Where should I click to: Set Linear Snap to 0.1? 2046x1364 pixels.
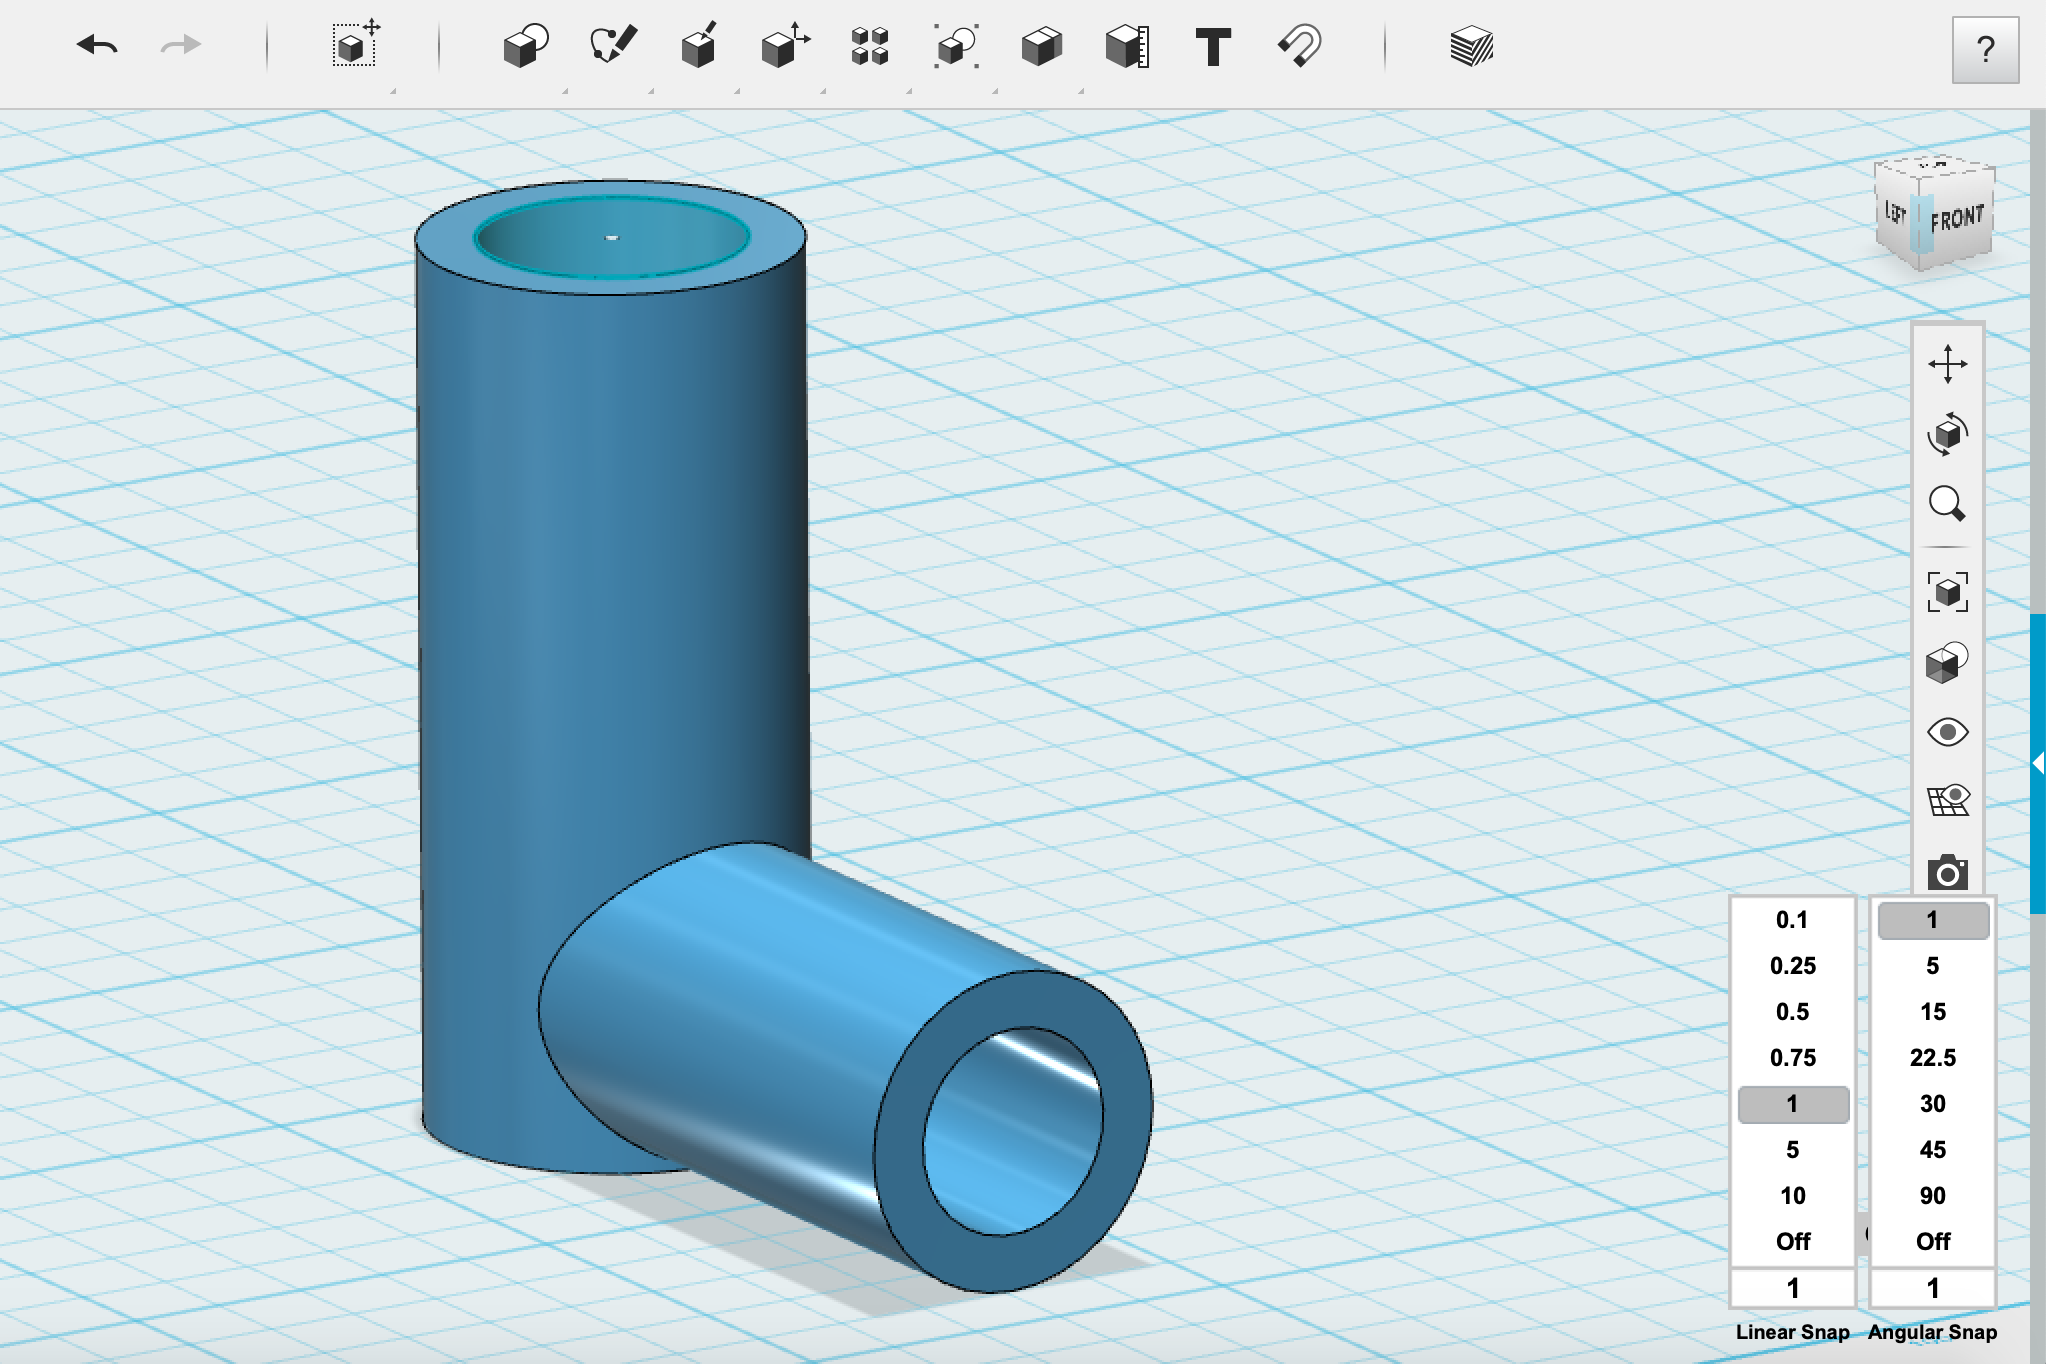pyautogui.click(x=1793, y=920)
